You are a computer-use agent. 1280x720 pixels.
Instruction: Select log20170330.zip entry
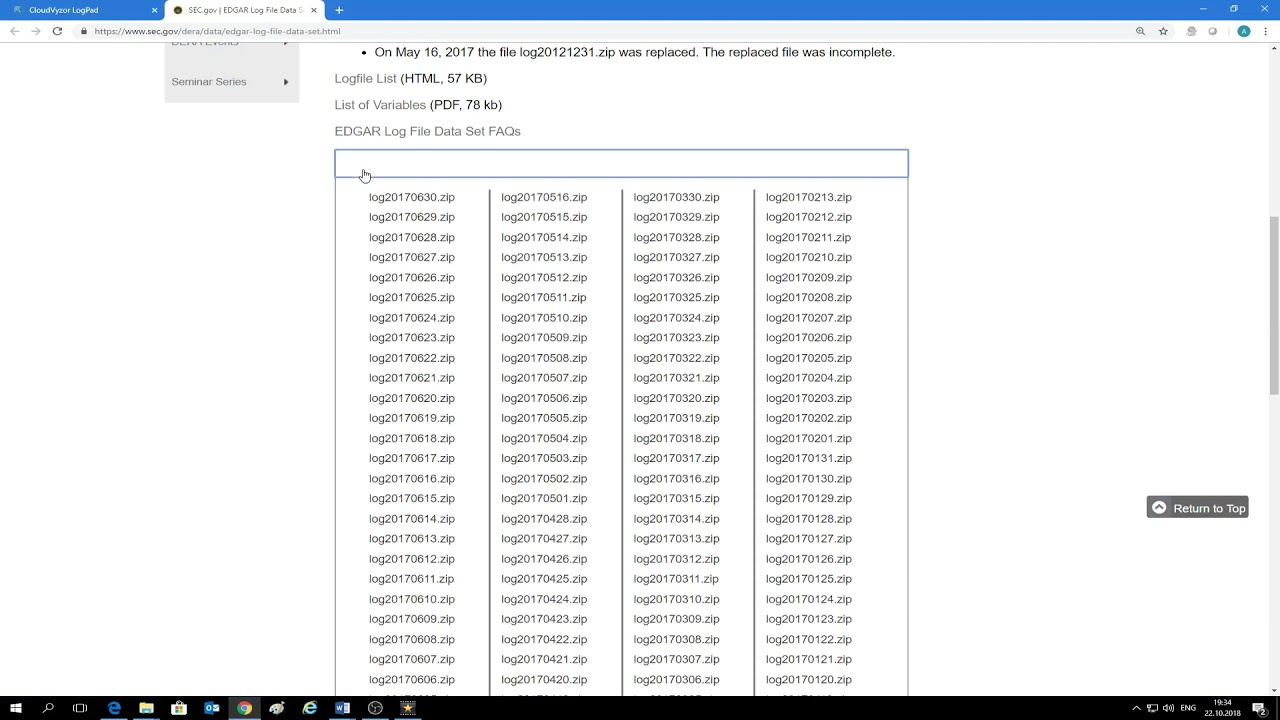click(x=676, y=197)
